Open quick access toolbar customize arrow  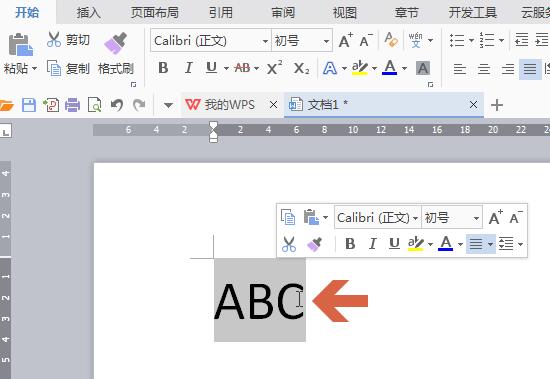point(168,105)
